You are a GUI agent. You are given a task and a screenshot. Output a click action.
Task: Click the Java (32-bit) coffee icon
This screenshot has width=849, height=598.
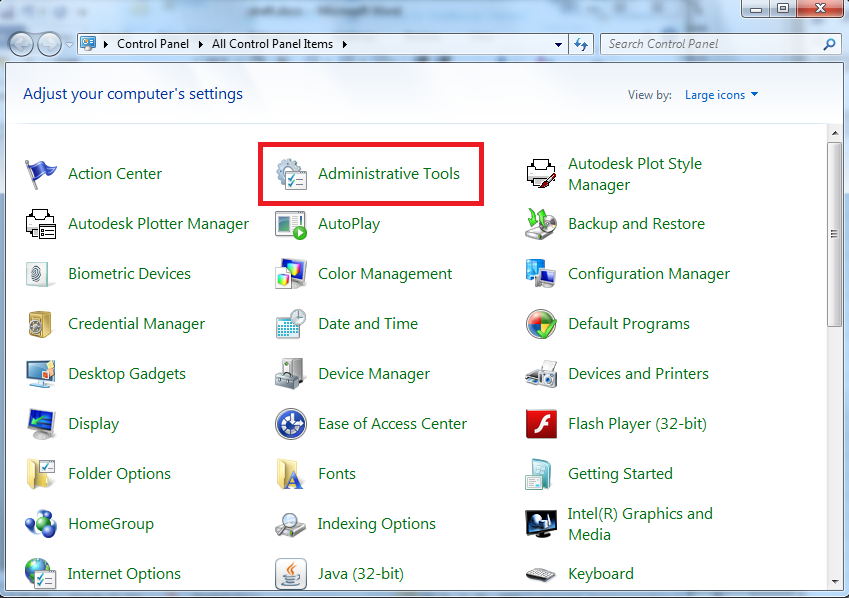[x=291, y=574]
